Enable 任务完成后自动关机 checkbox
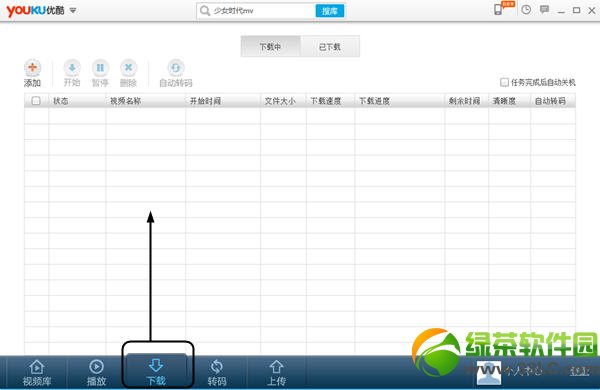Screen dimensions: 600x390 click(504, 82)
